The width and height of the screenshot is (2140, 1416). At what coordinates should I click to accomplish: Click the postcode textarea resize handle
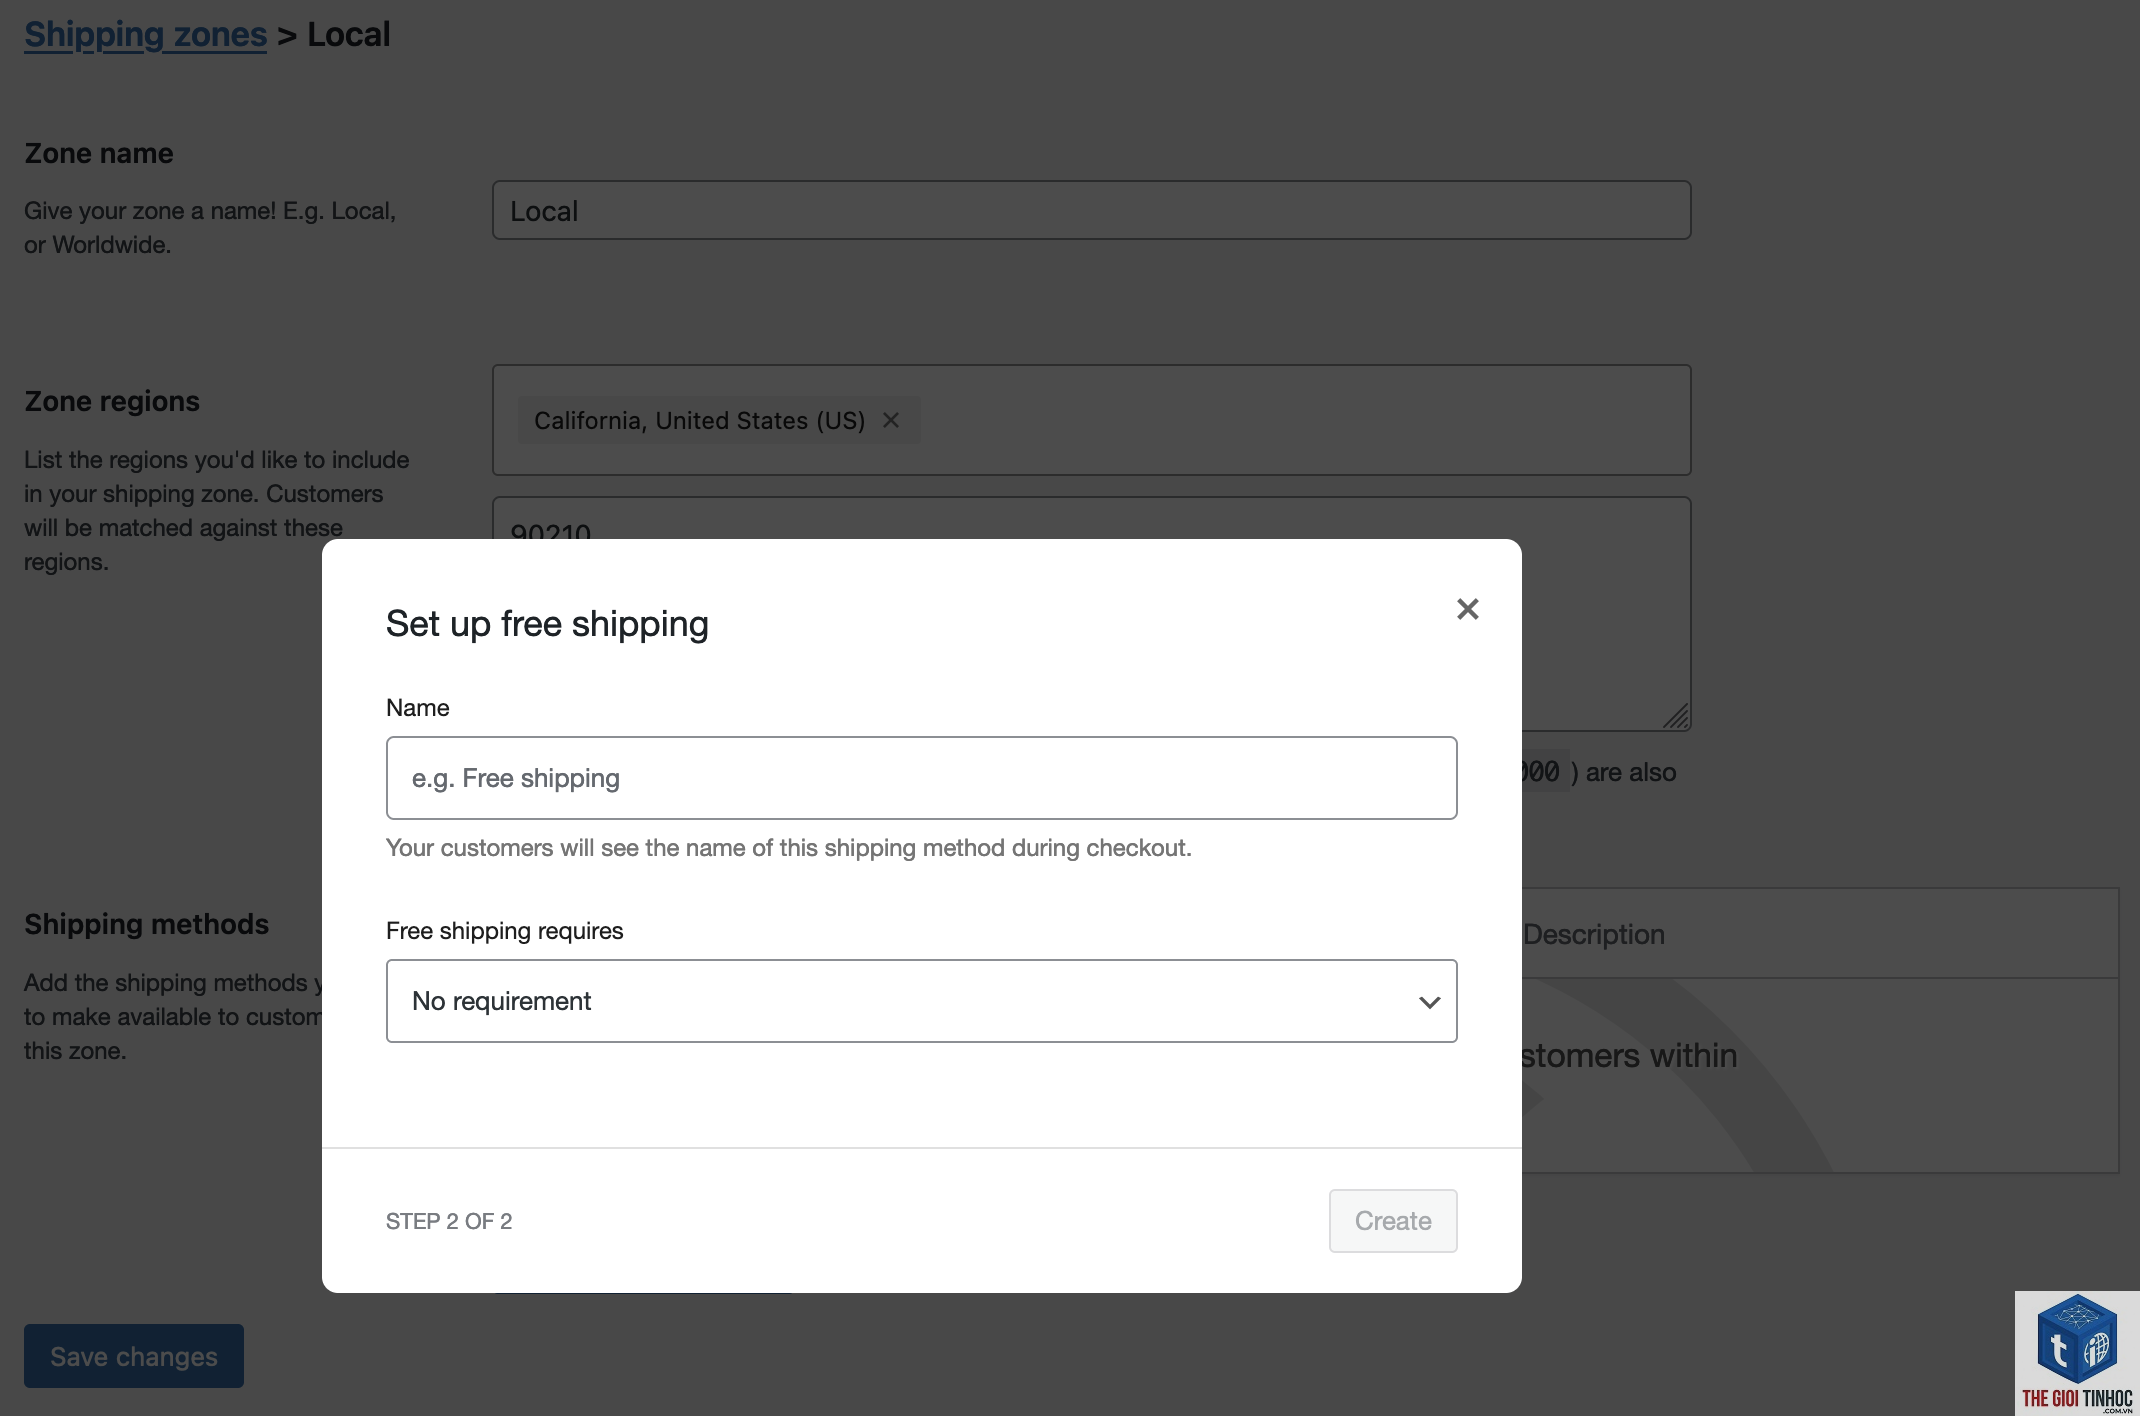1676,716
